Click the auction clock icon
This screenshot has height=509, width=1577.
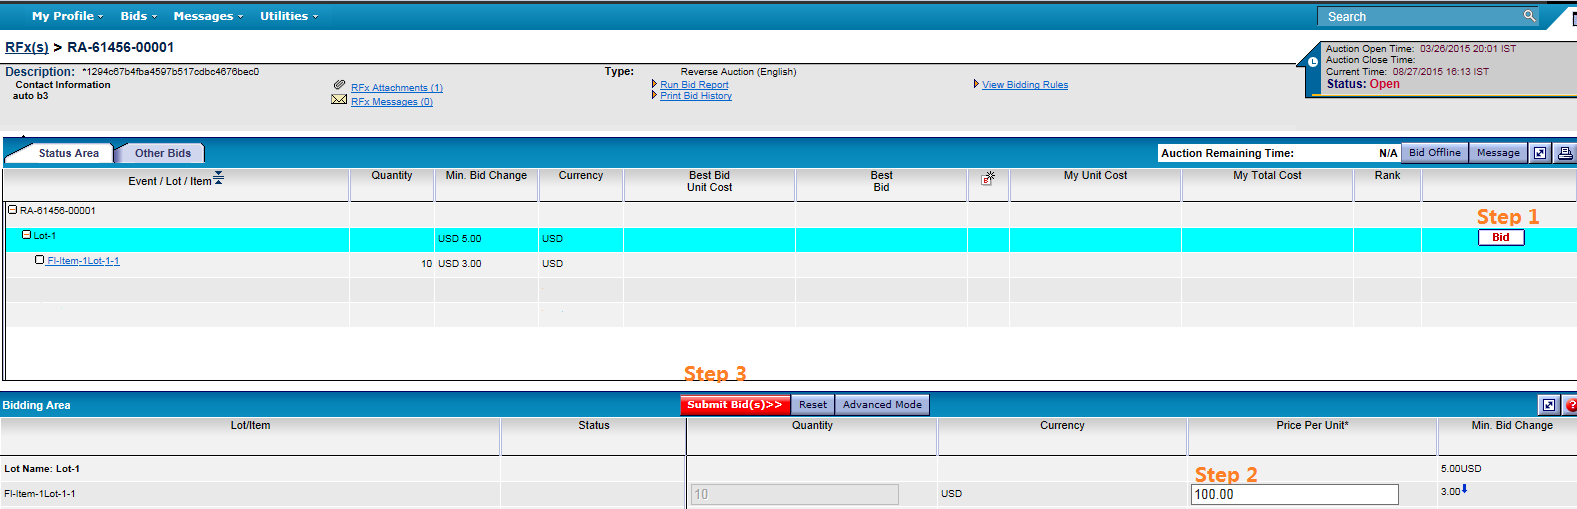(x=1313, y=62)
